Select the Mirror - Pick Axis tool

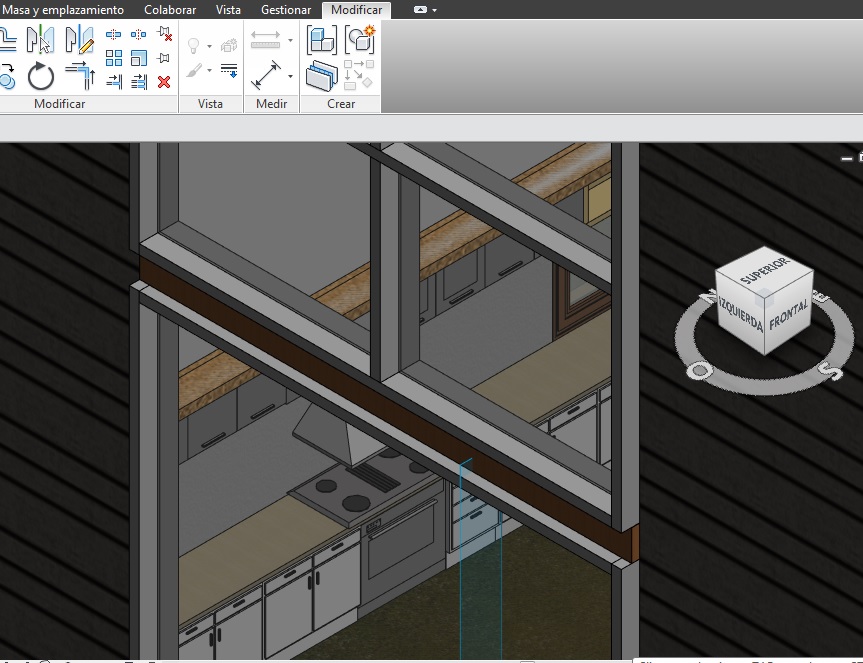(x=41, y=40)
